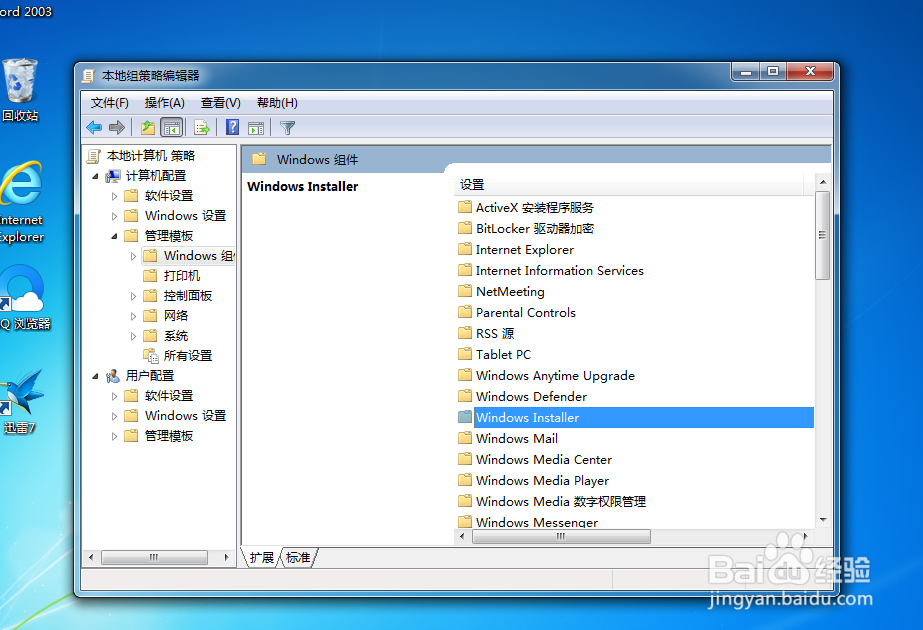Select 打印机 in the tree
The image size is (923, 630).
(x=182, y=276)
